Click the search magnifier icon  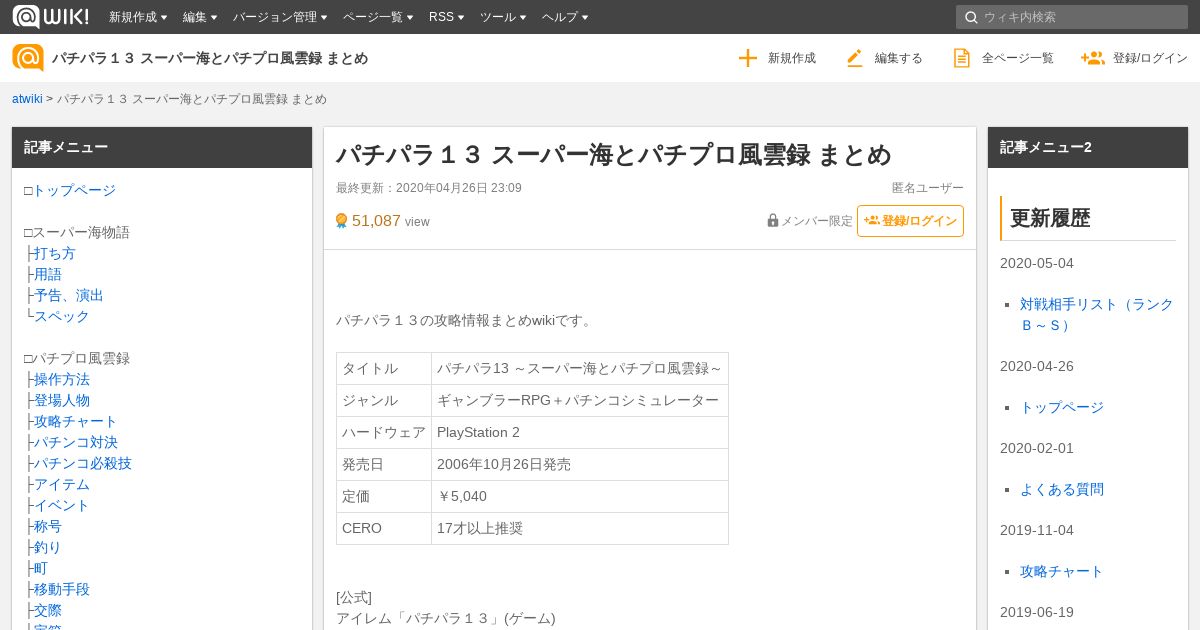click(971, 17)
